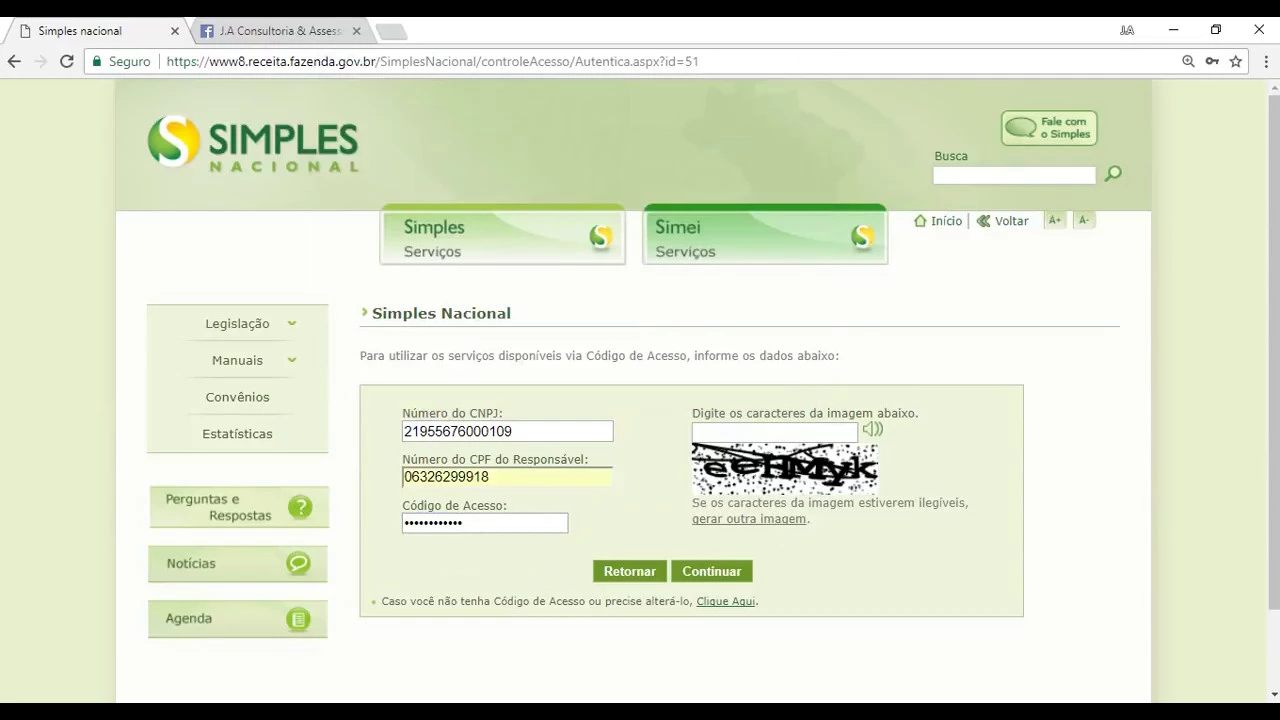The width and height of the screenshot is (1280, 720).
Task: Open Chrome menu with three dots
Action: tap(1266, 61)
